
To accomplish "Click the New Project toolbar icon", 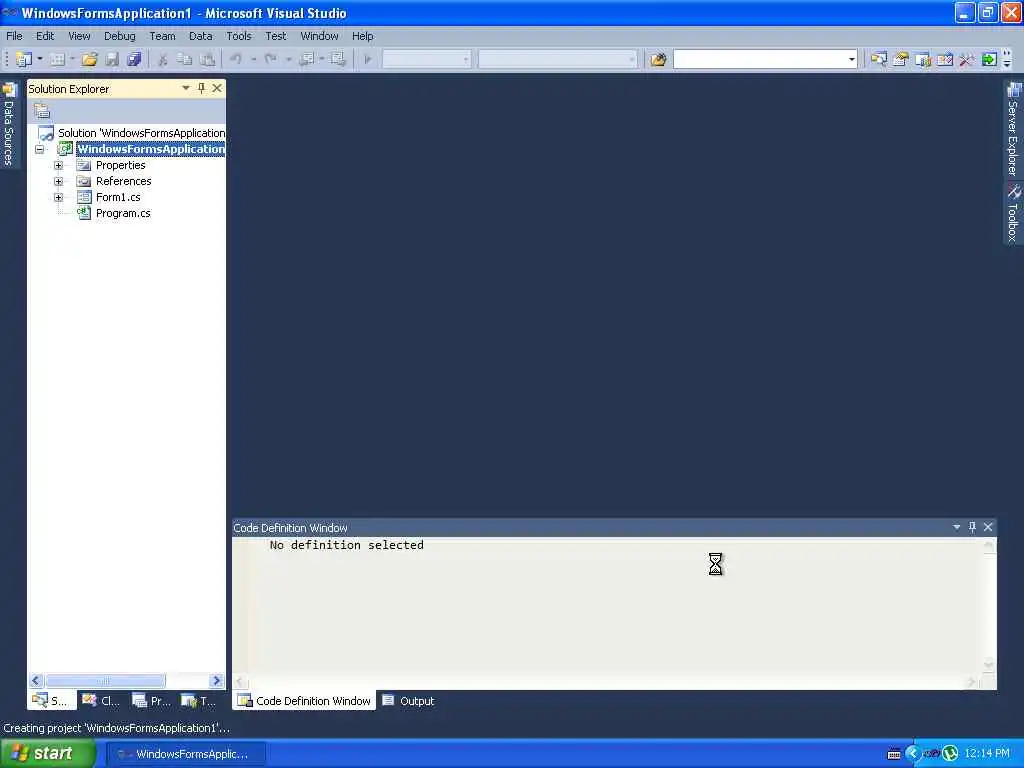I will (x=24, y=59).
